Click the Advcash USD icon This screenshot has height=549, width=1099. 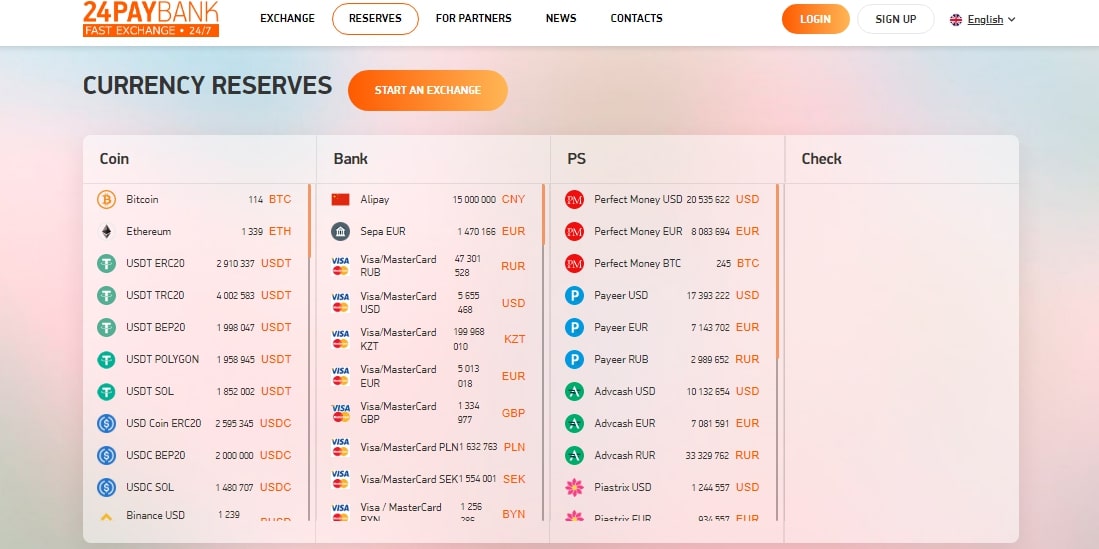pos(574,391)
